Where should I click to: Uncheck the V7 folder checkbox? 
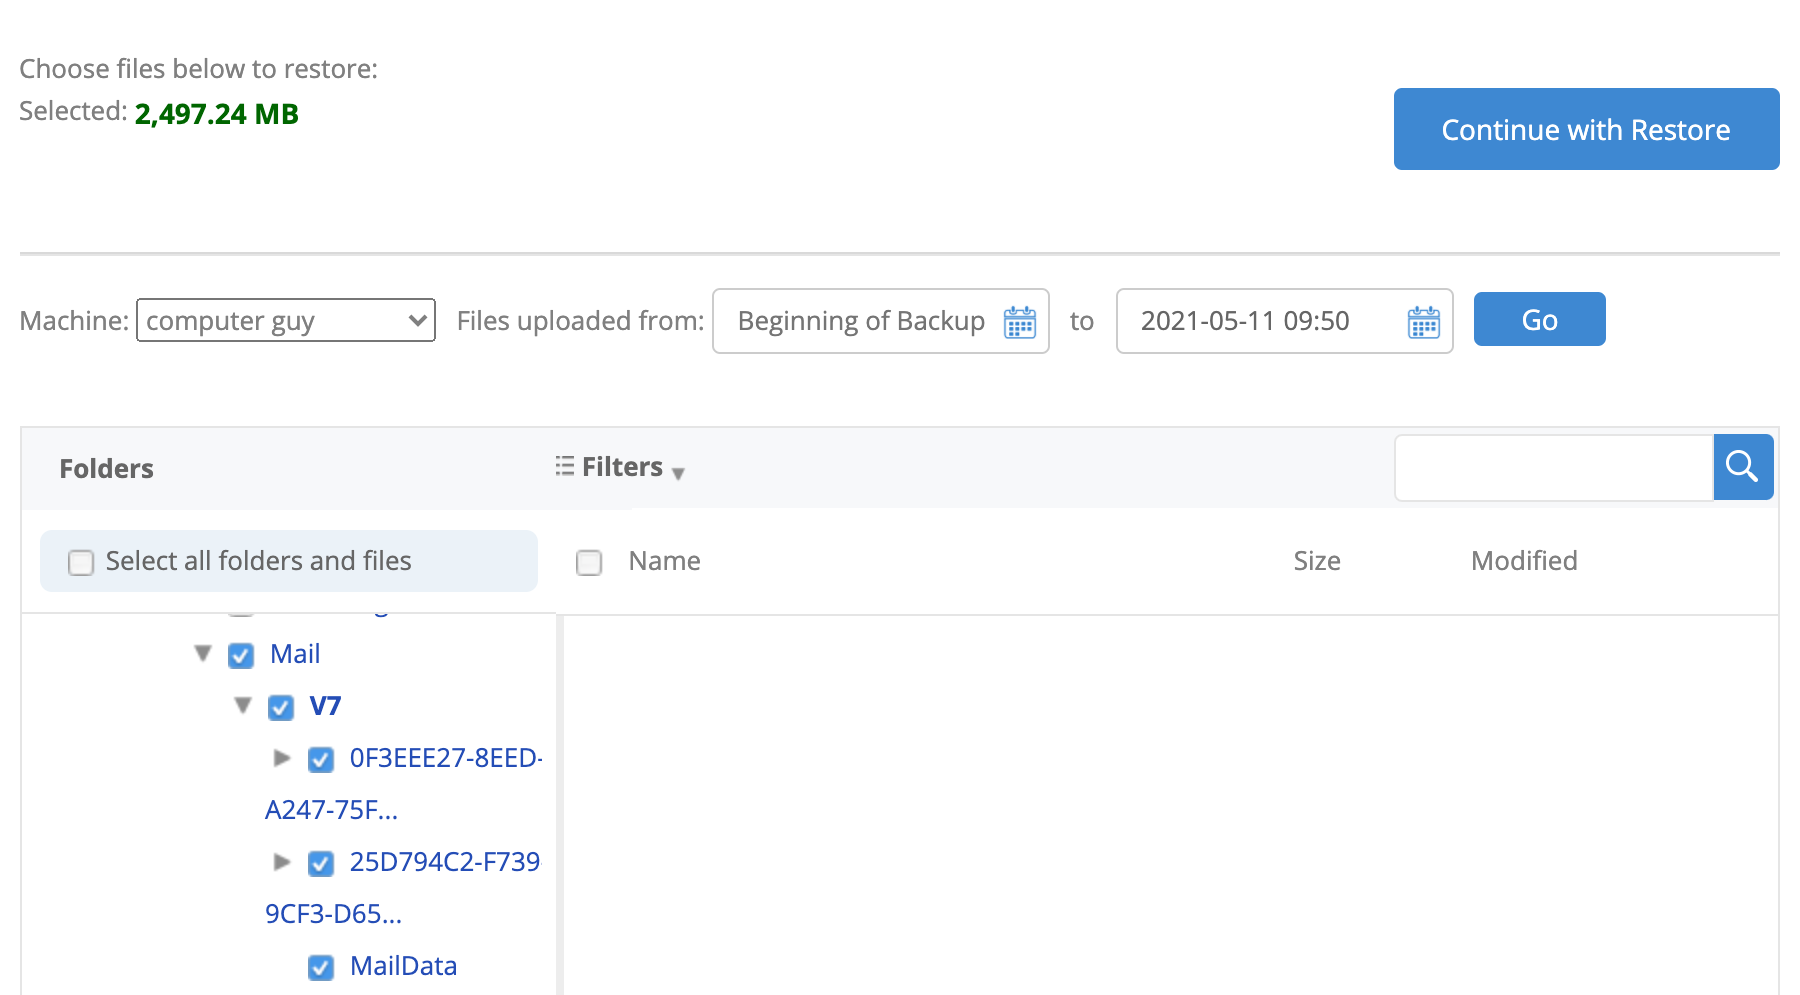[280, 707]
